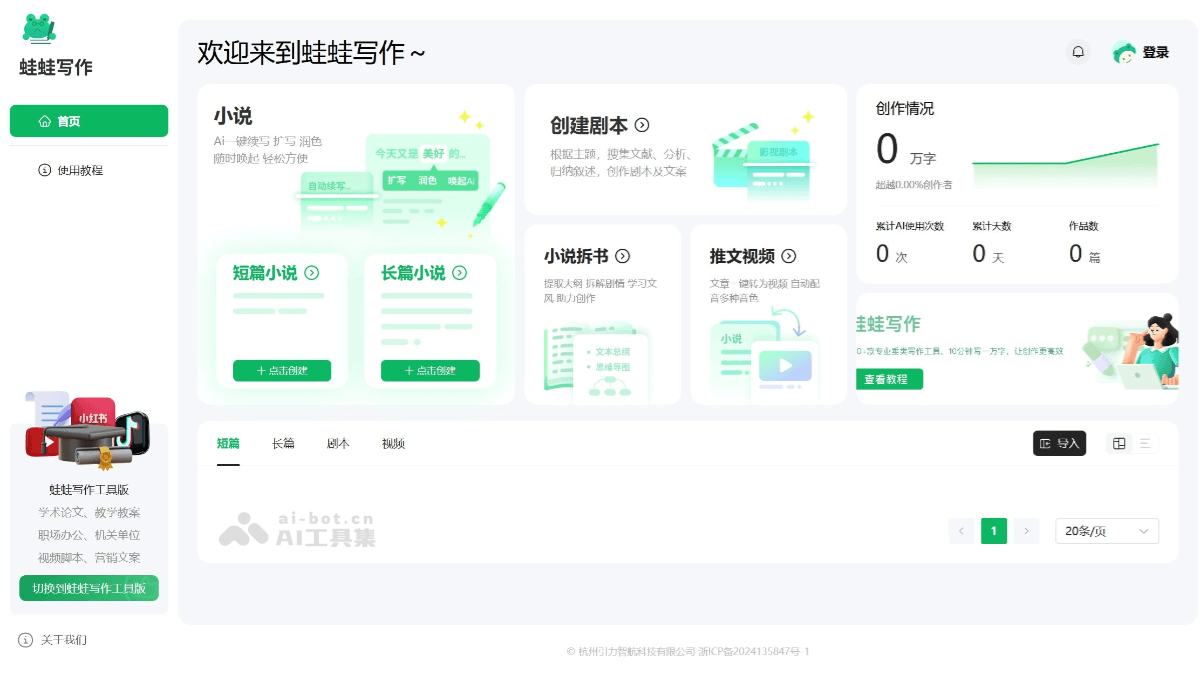Click 切换到蛙蛙写作工具版 in sidebar
Image resolution: width=1200 pixels, height=675 pixels.
88,587
